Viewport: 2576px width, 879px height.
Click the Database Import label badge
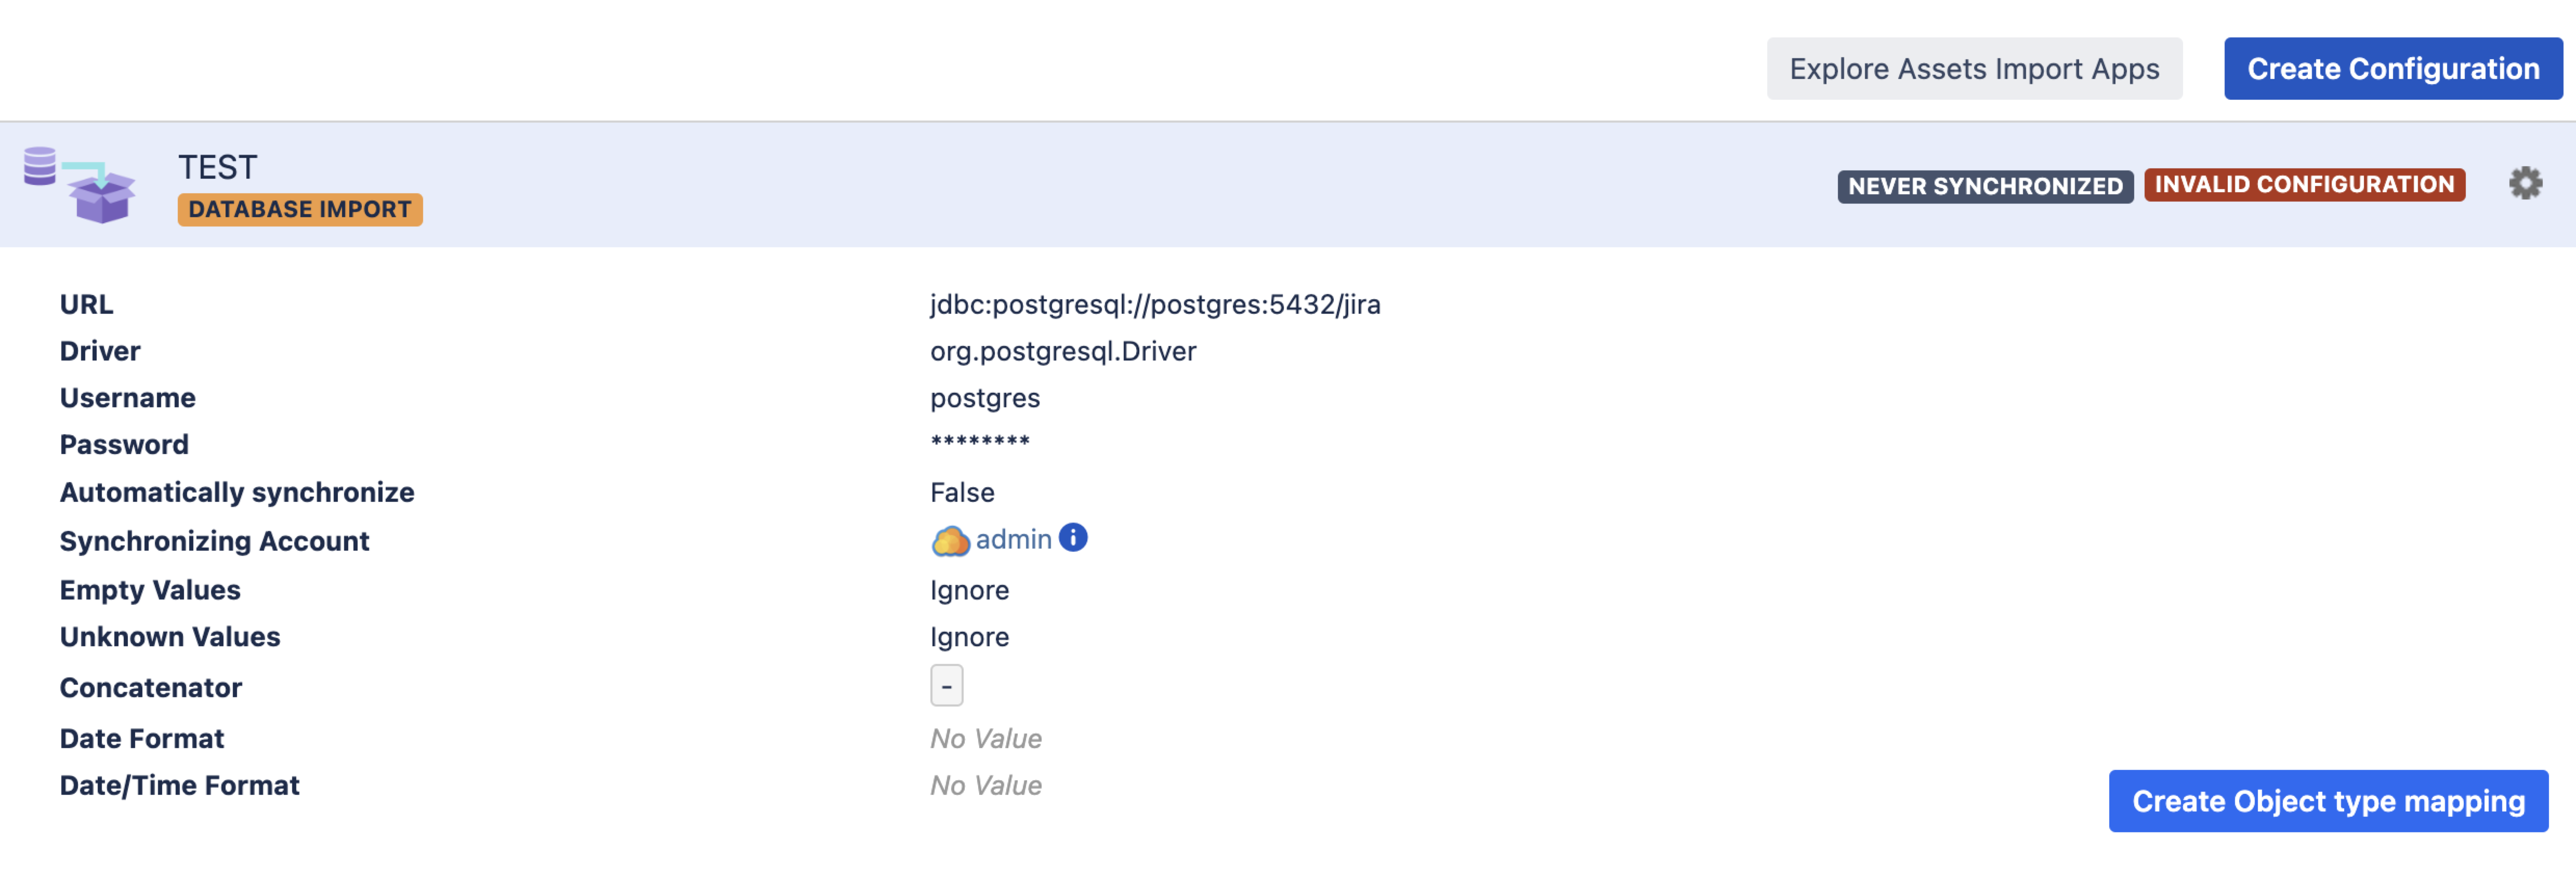point(300,210)
